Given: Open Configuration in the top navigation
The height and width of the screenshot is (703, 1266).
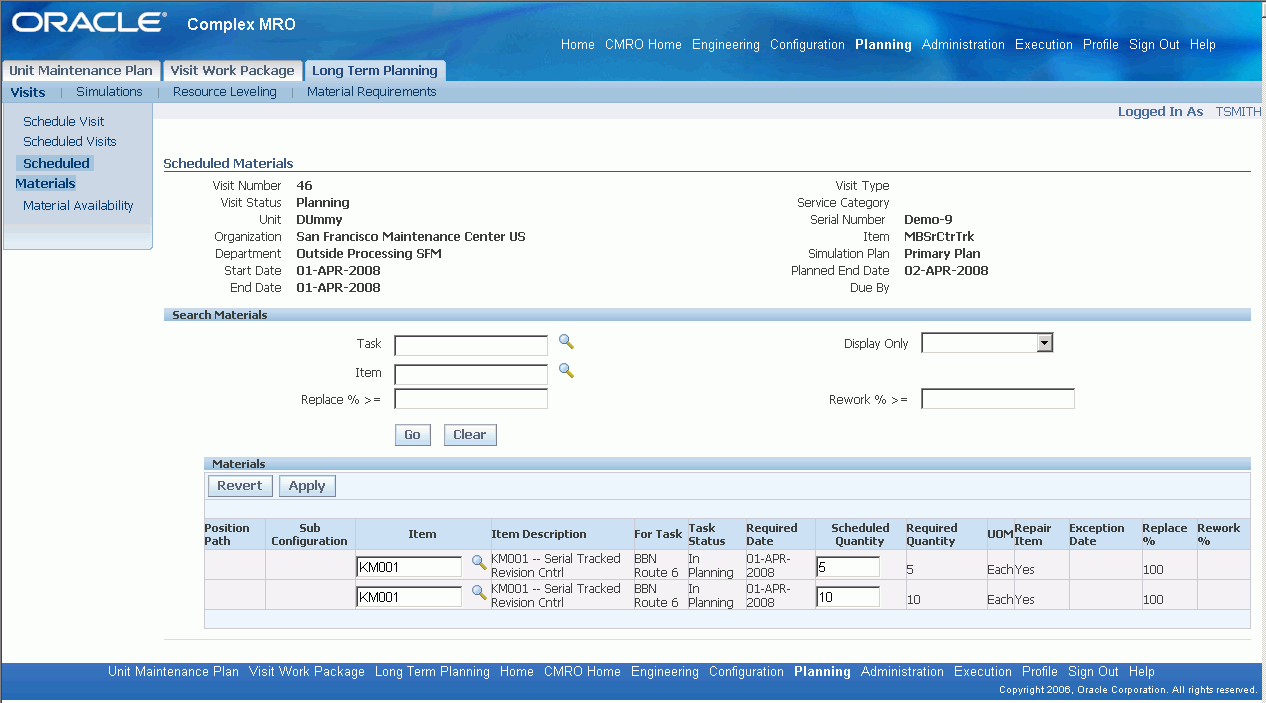Looking at the screenshot, I should (807, 45).
